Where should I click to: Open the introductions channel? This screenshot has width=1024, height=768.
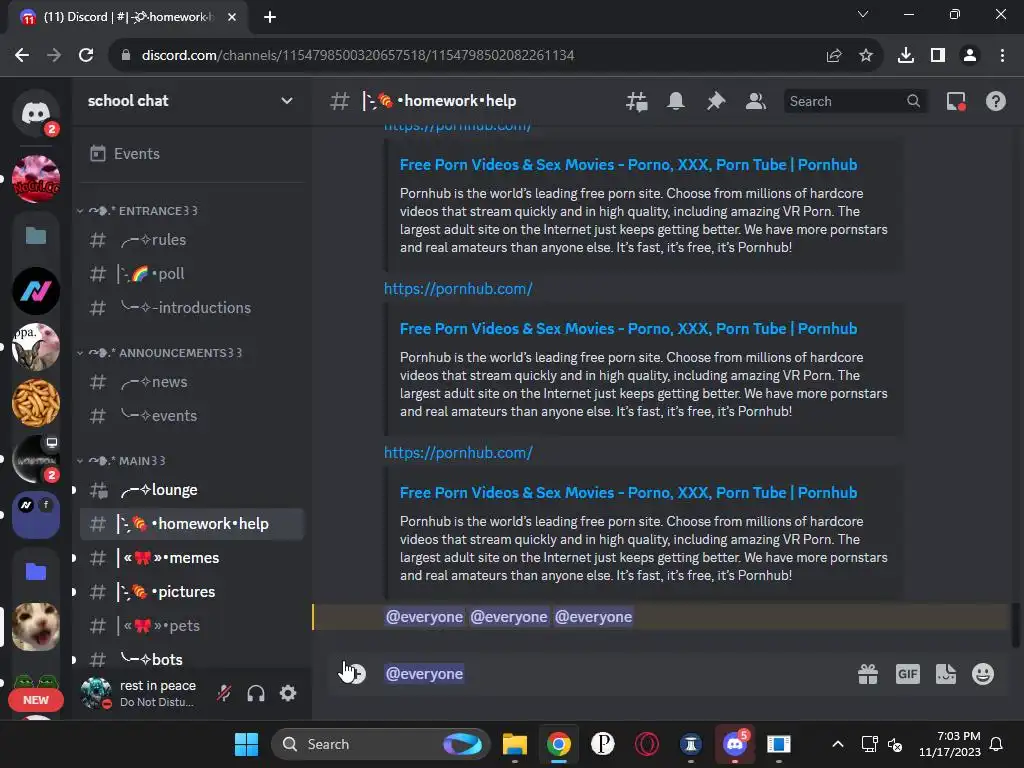coord(192,308)
